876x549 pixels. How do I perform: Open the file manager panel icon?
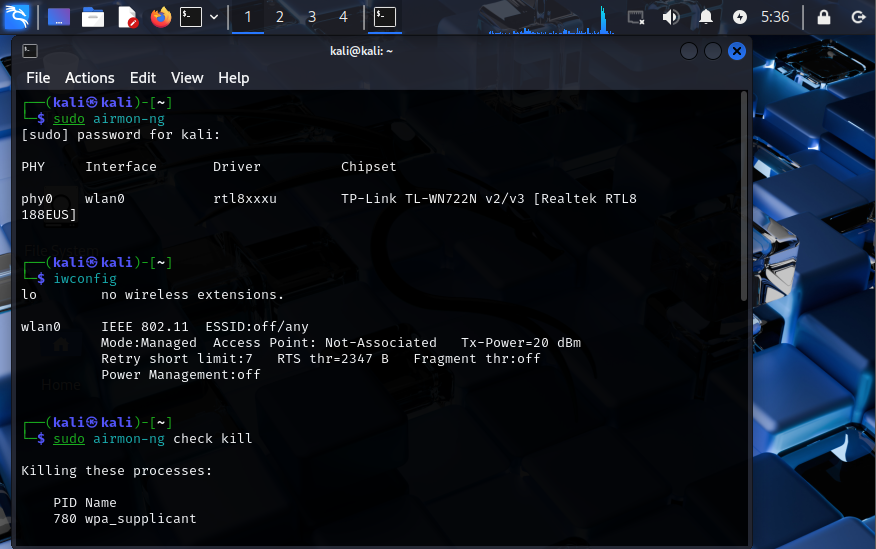click(93, 17)
